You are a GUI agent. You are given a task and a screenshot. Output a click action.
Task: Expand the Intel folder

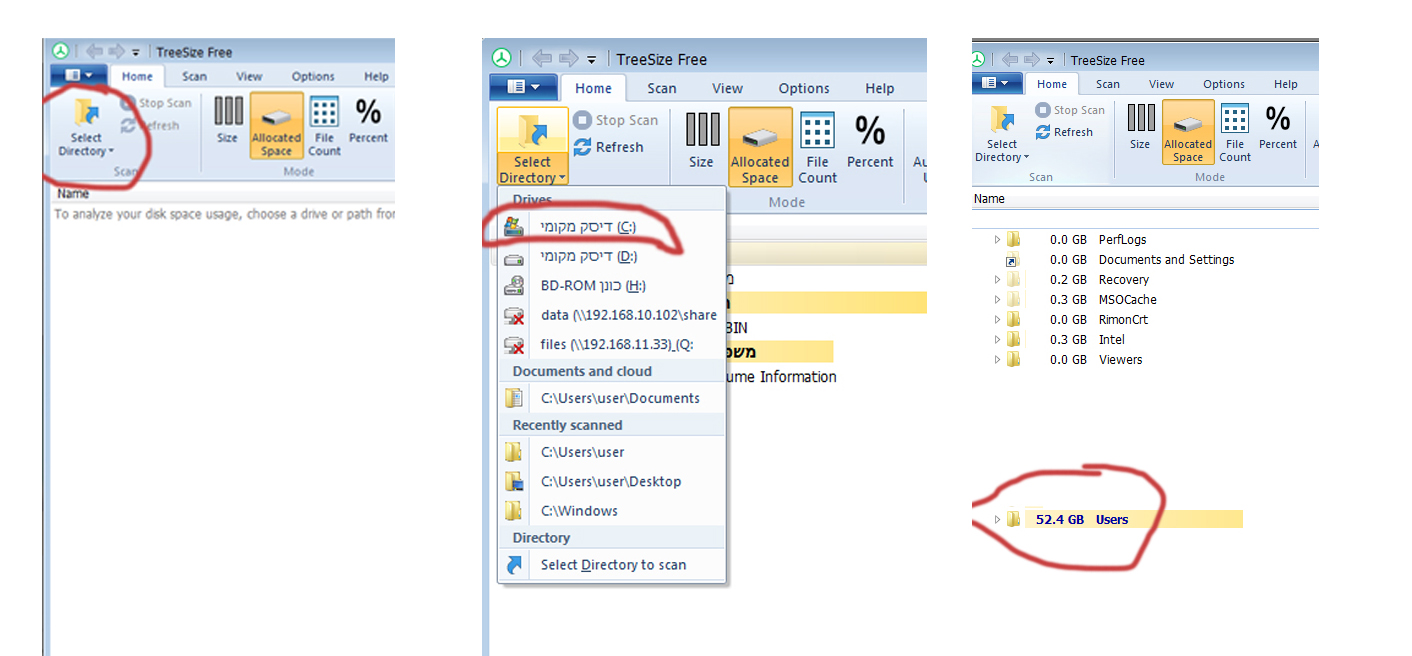coord(997,340)
